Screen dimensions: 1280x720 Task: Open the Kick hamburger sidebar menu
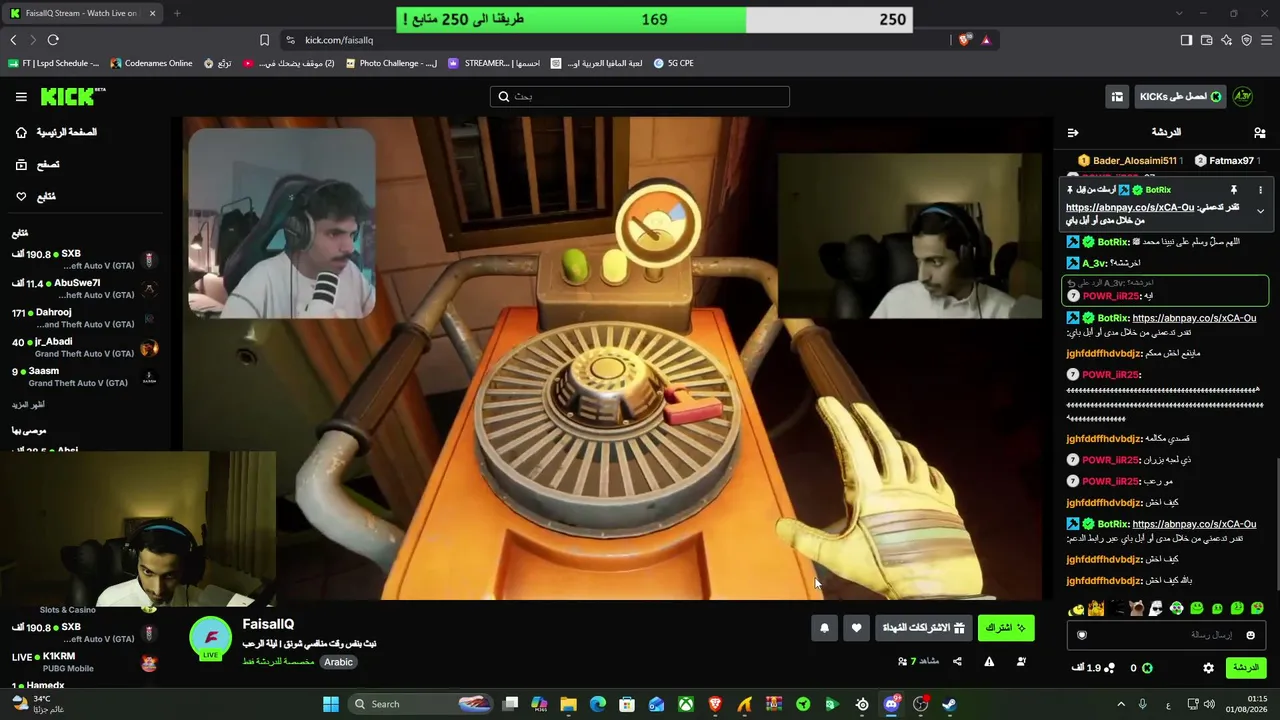pyautogui.click(x=21, y=97)
